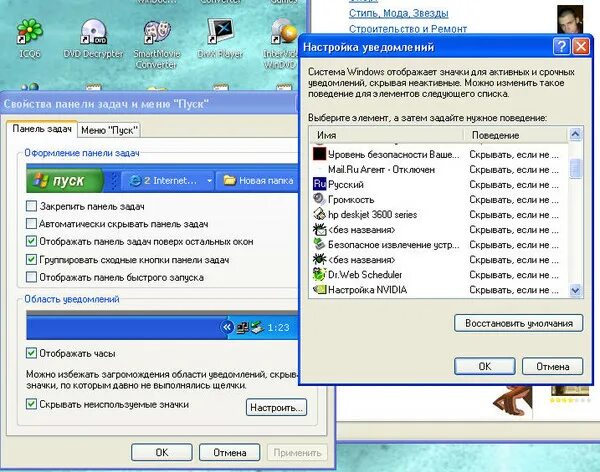Click the Поведение column header
The image size is (600, 472).
coord(516,135)
